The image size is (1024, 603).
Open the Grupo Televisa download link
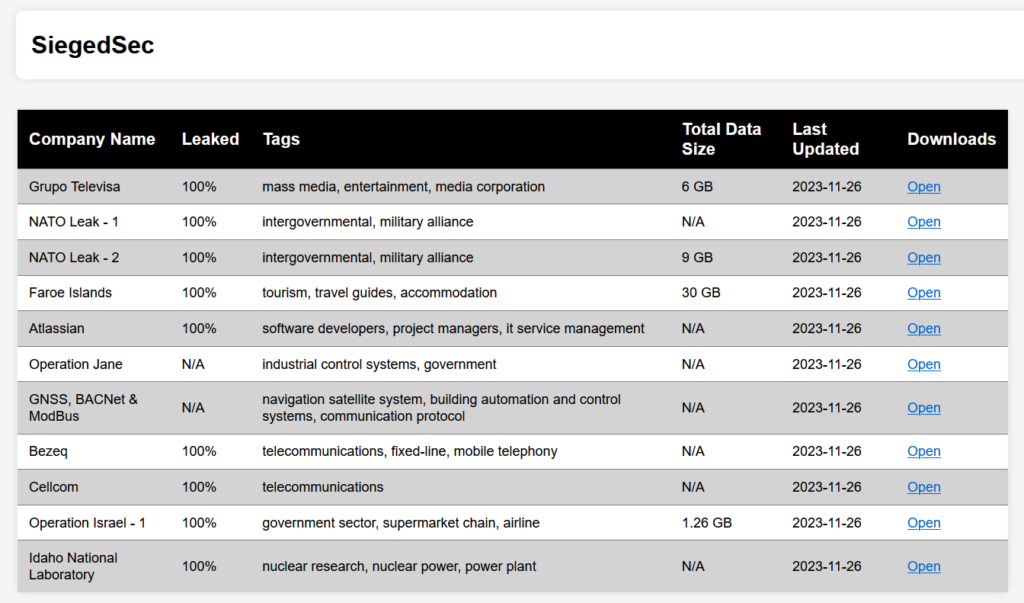click(923, 187)
